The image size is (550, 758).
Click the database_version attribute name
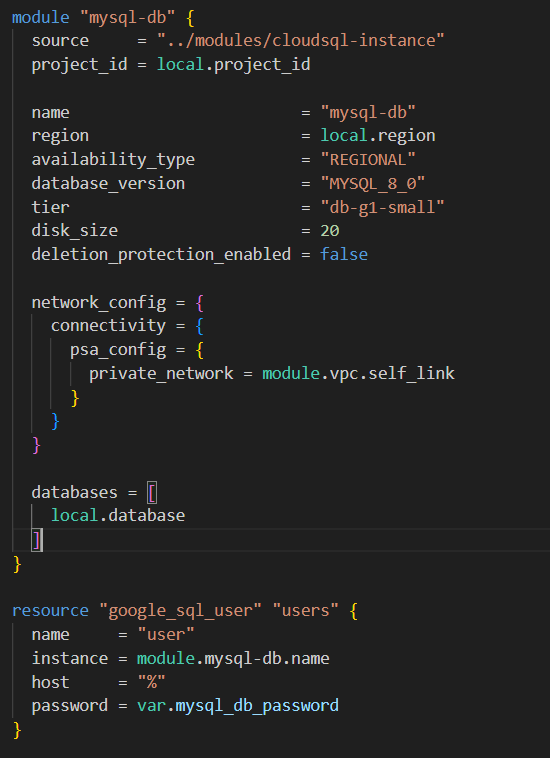[108, 183]
